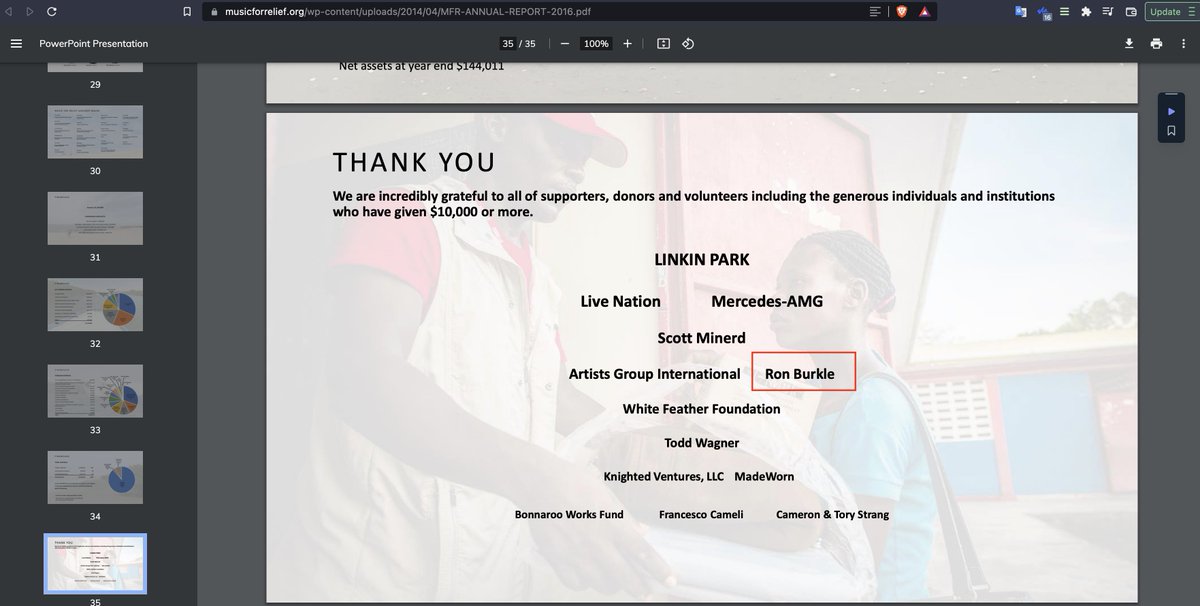Click White Feather Foundation text
The image size is (1200, 606).
pyautogui.click(x=702, y=409)
